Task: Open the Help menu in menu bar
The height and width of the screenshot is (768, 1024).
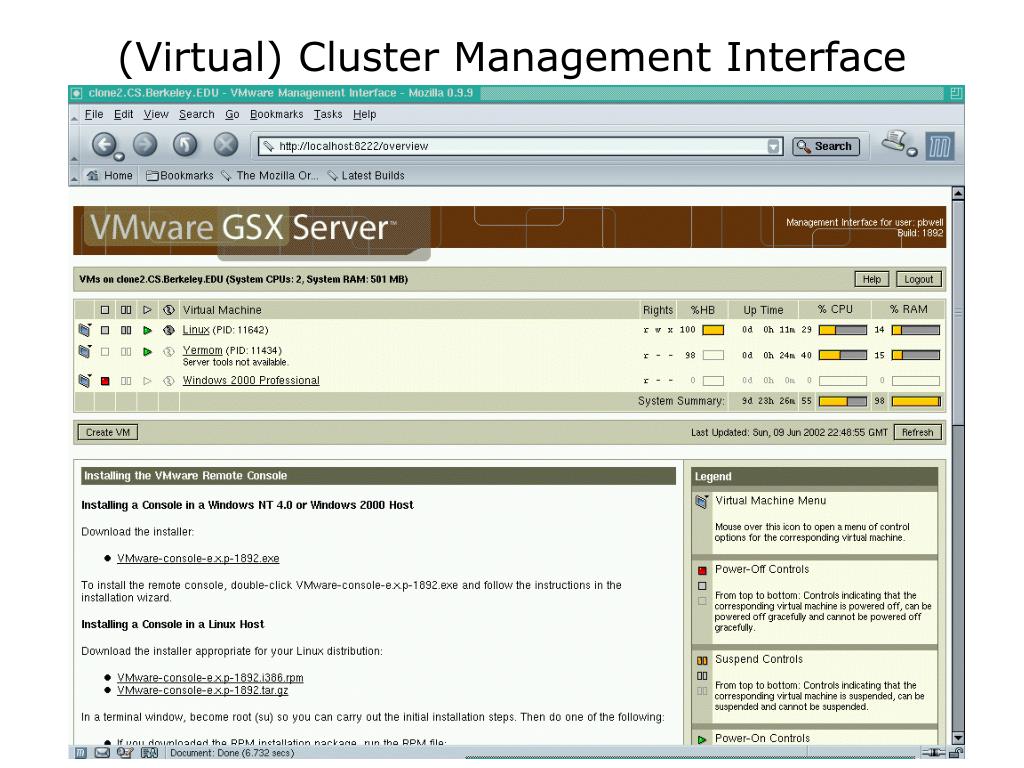Action: [364, 114]
